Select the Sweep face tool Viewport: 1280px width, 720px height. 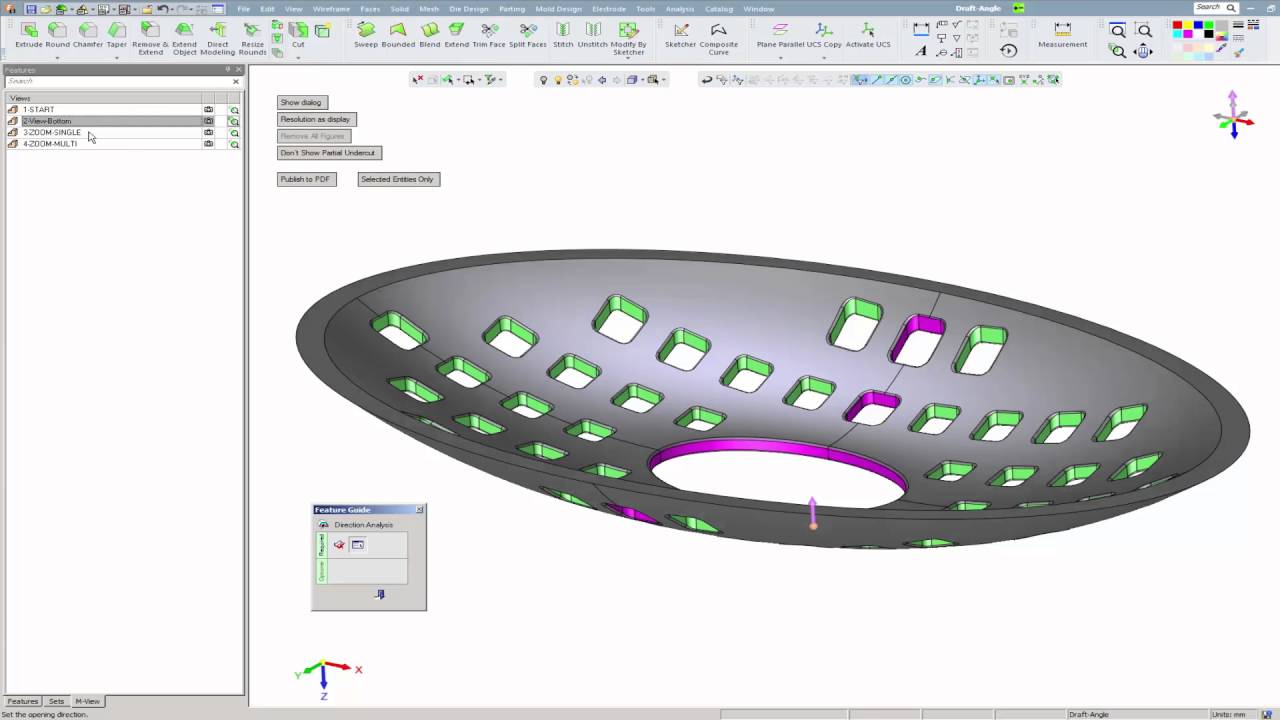pyautogui.click(x=366, y=36)
